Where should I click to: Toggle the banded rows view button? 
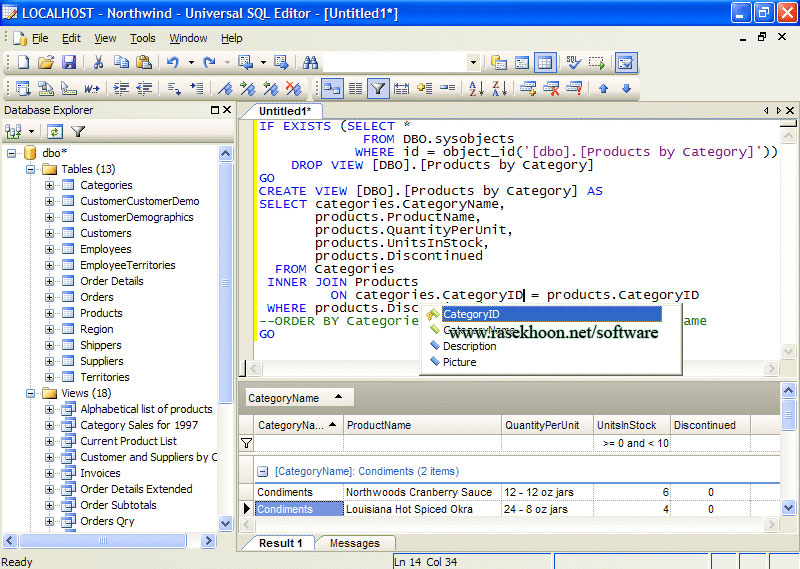[355, 88]
